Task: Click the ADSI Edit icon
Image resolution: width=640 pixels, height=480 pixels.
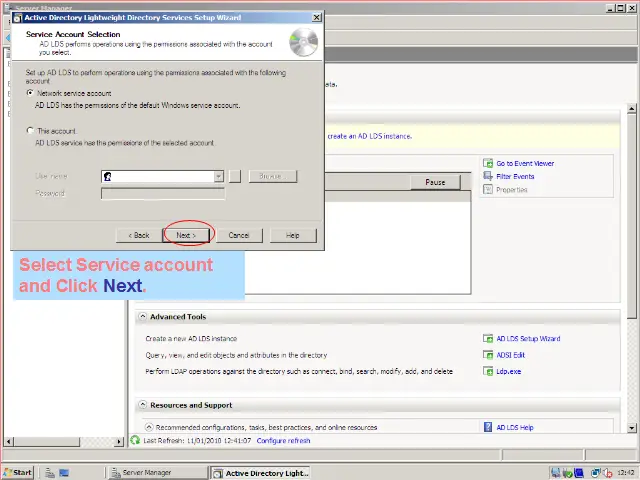Action: [488, 355]
